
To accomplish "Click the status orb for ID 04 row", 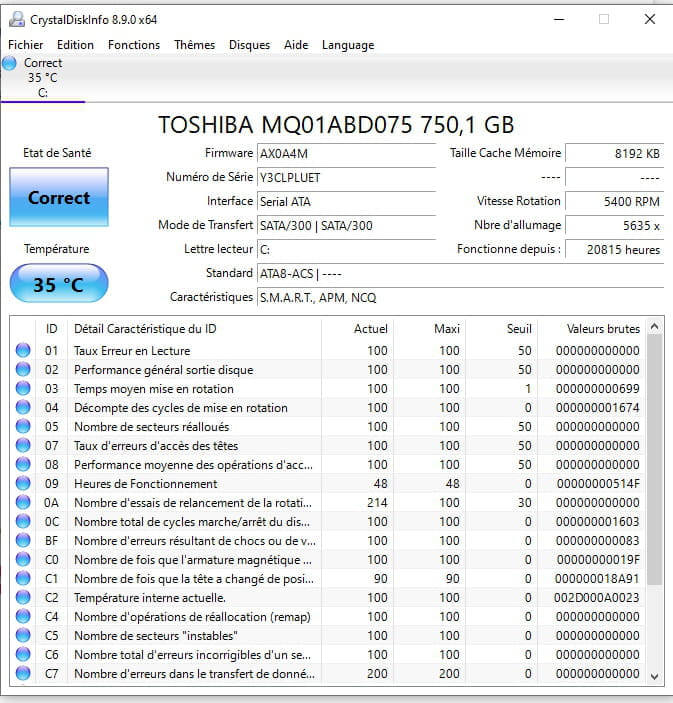I will click(x=23, y=407).
